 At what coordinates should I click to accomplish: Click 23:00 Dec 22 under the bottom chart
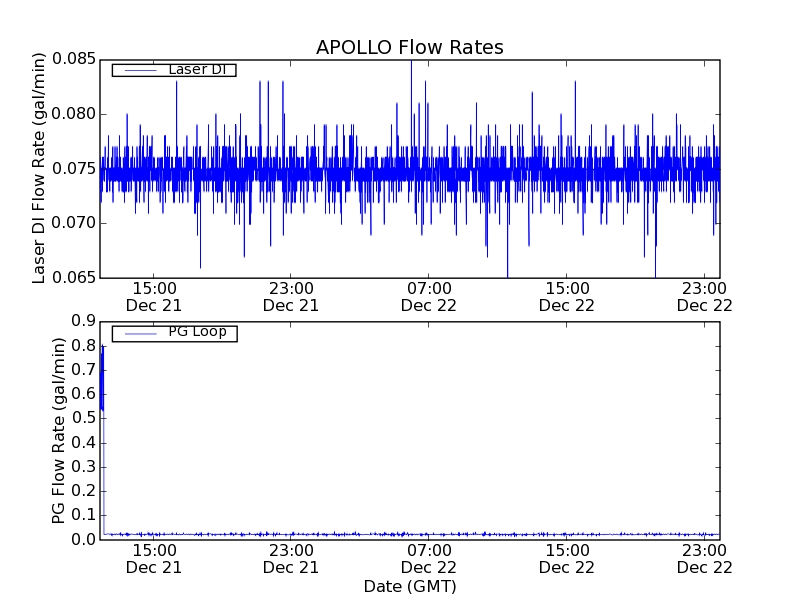(x=704, y=559)
